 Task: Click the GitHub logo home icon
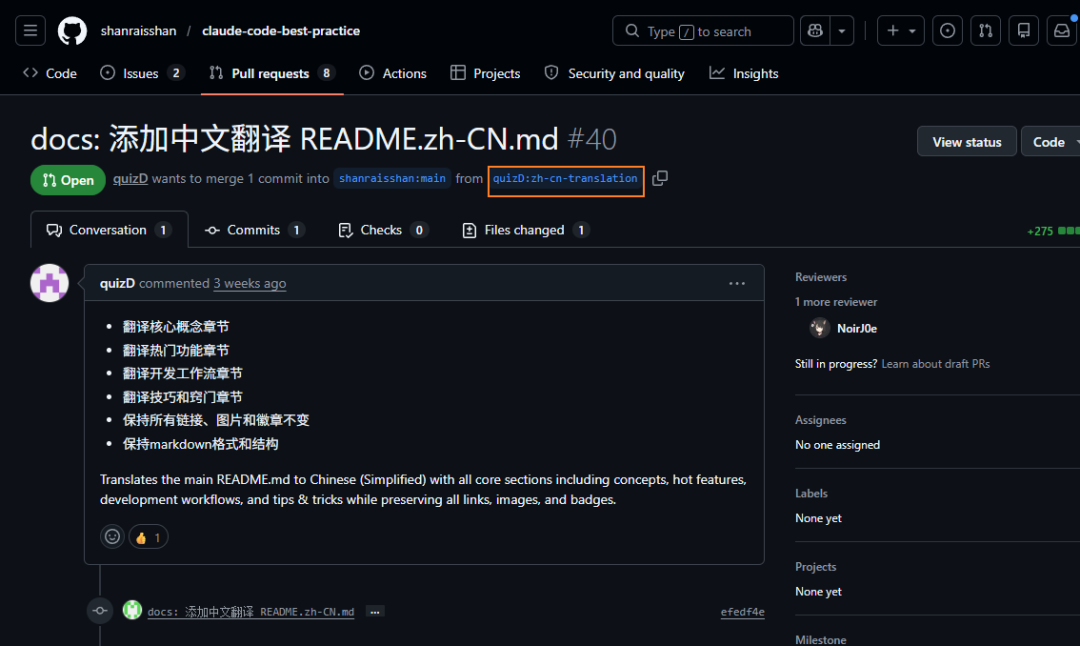[72, 31]
